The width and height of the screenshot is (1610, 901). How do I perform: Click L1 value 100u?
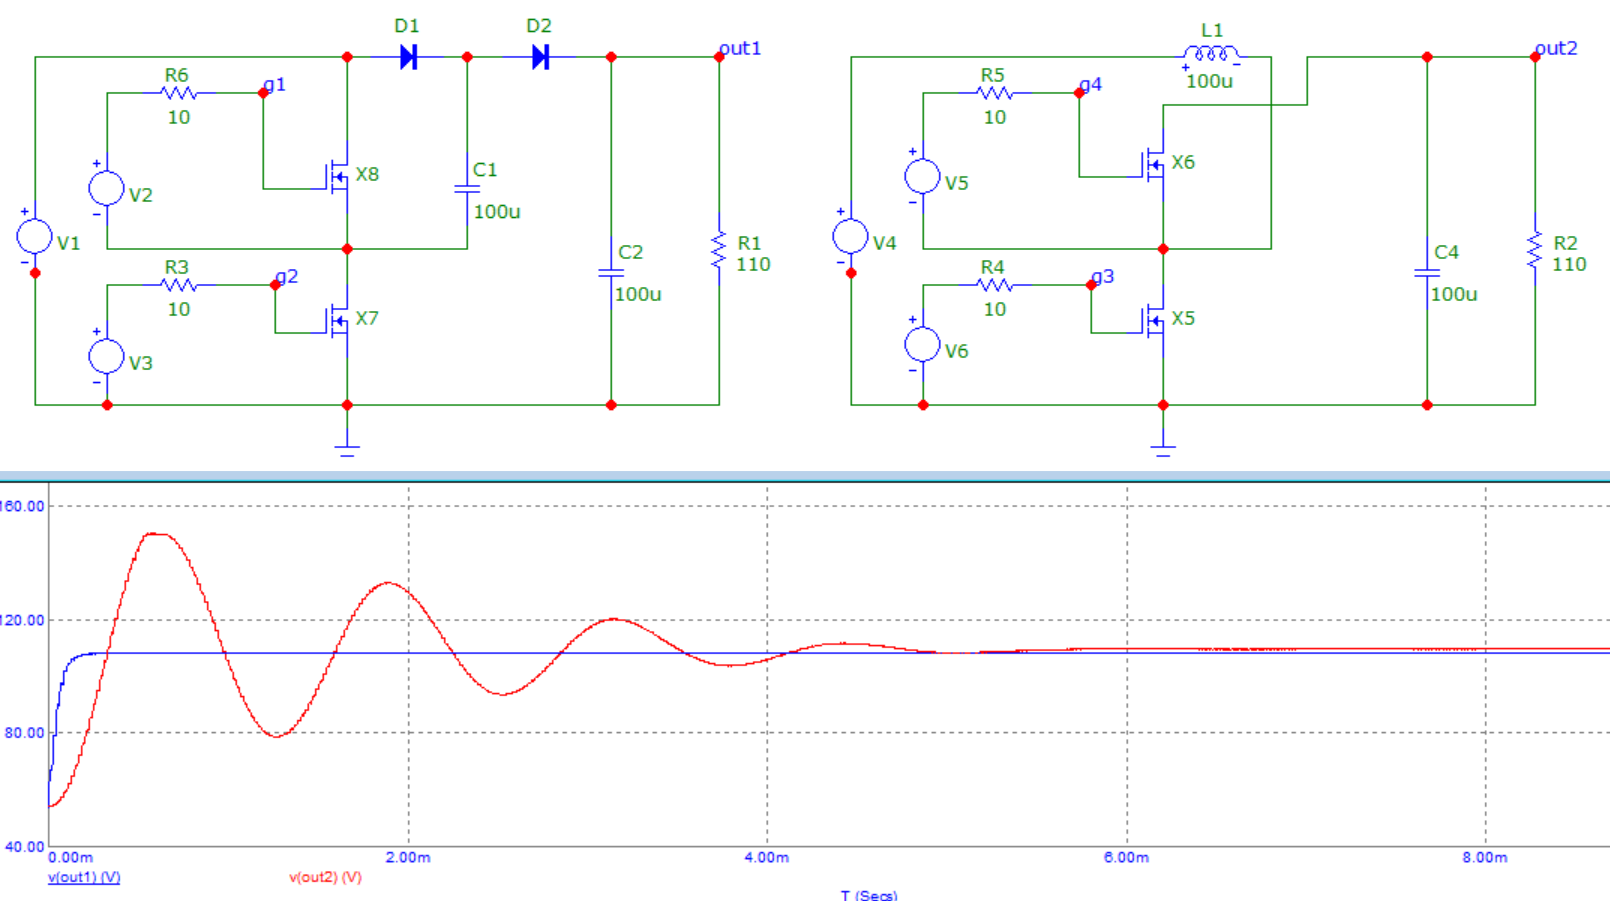(1209, 81)
